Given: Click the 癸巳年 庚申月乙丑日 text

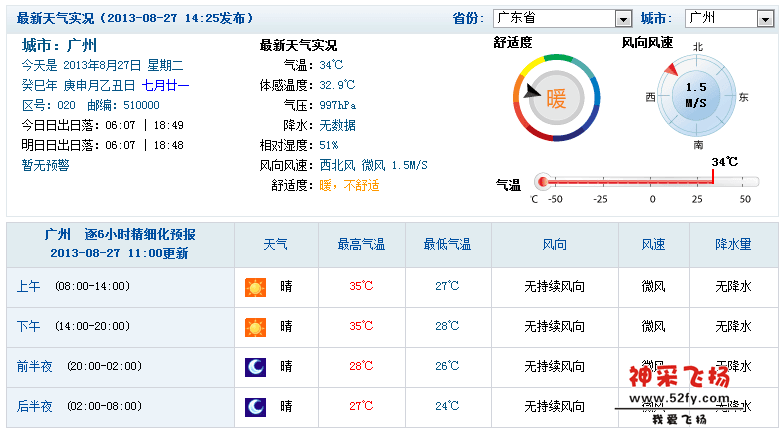Looking at the screenshot, I should pyautogui.click(x=78, y=85).
